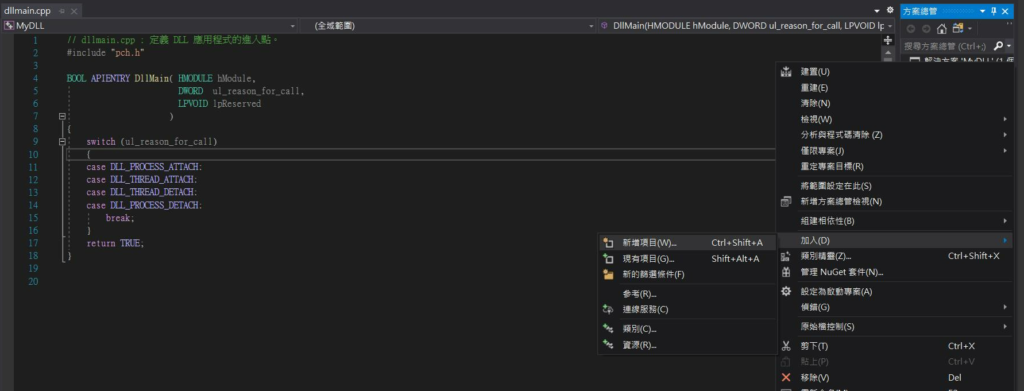Click the red X icon beside 移除(V)

786,377
